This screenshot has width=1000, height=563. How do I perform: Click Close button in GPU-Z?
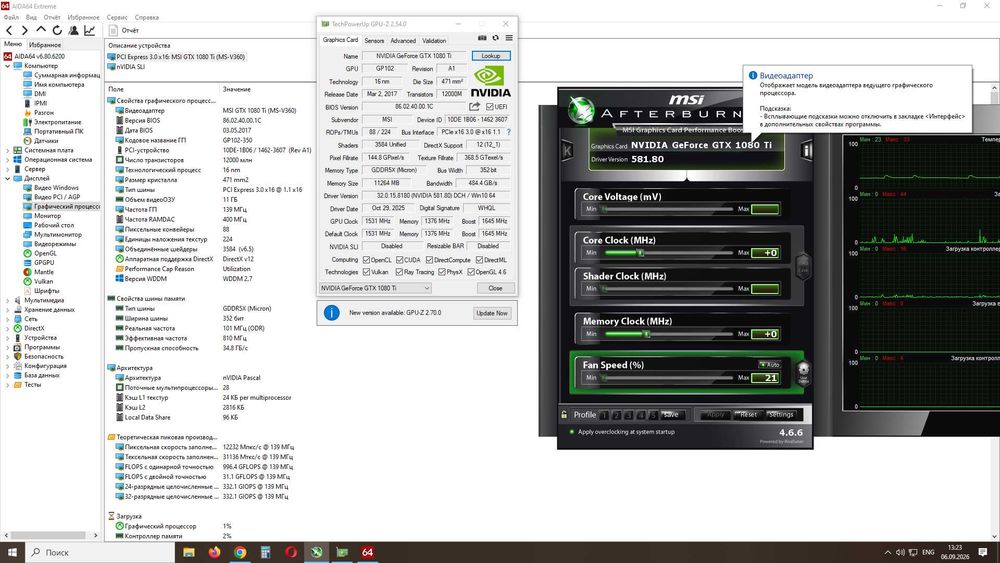[495, 288]
